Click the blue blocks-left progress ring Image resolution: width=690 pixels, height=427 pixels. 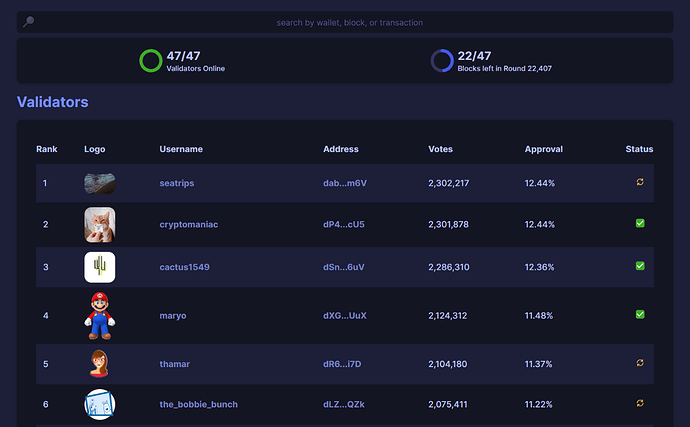(x=442, y=61)
